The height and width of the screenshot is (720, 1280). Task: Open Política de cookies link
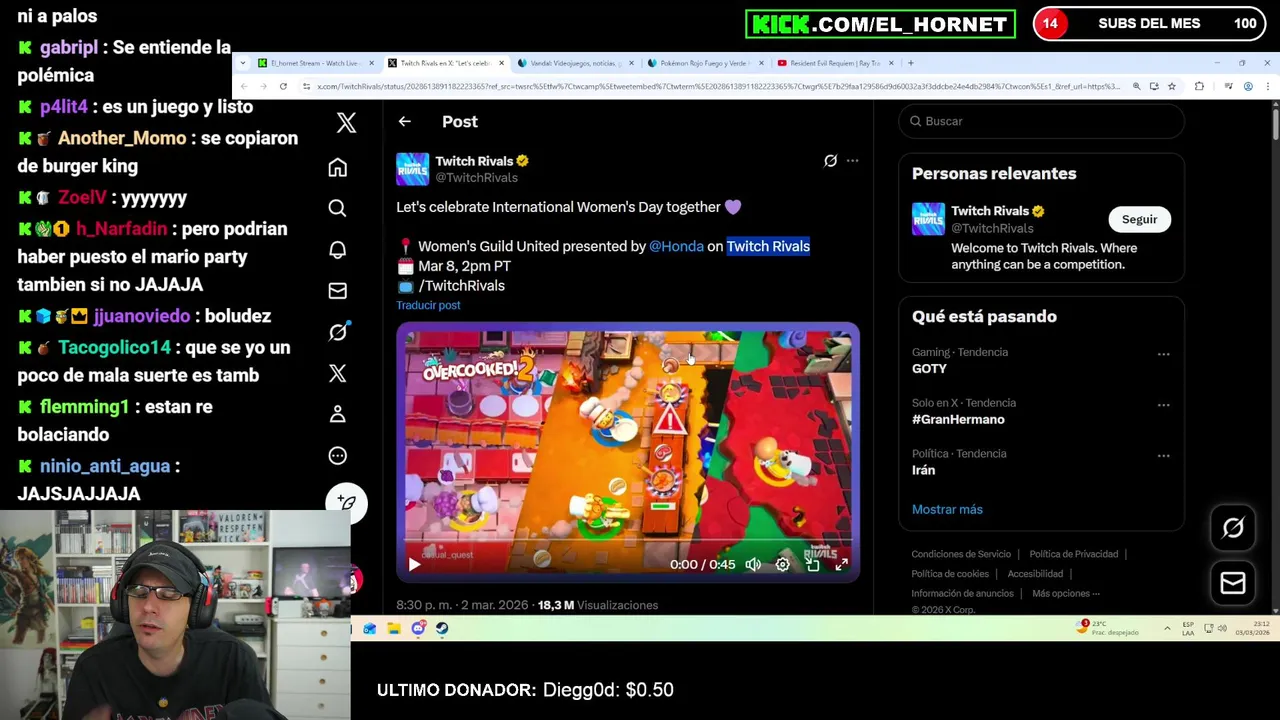950,574
